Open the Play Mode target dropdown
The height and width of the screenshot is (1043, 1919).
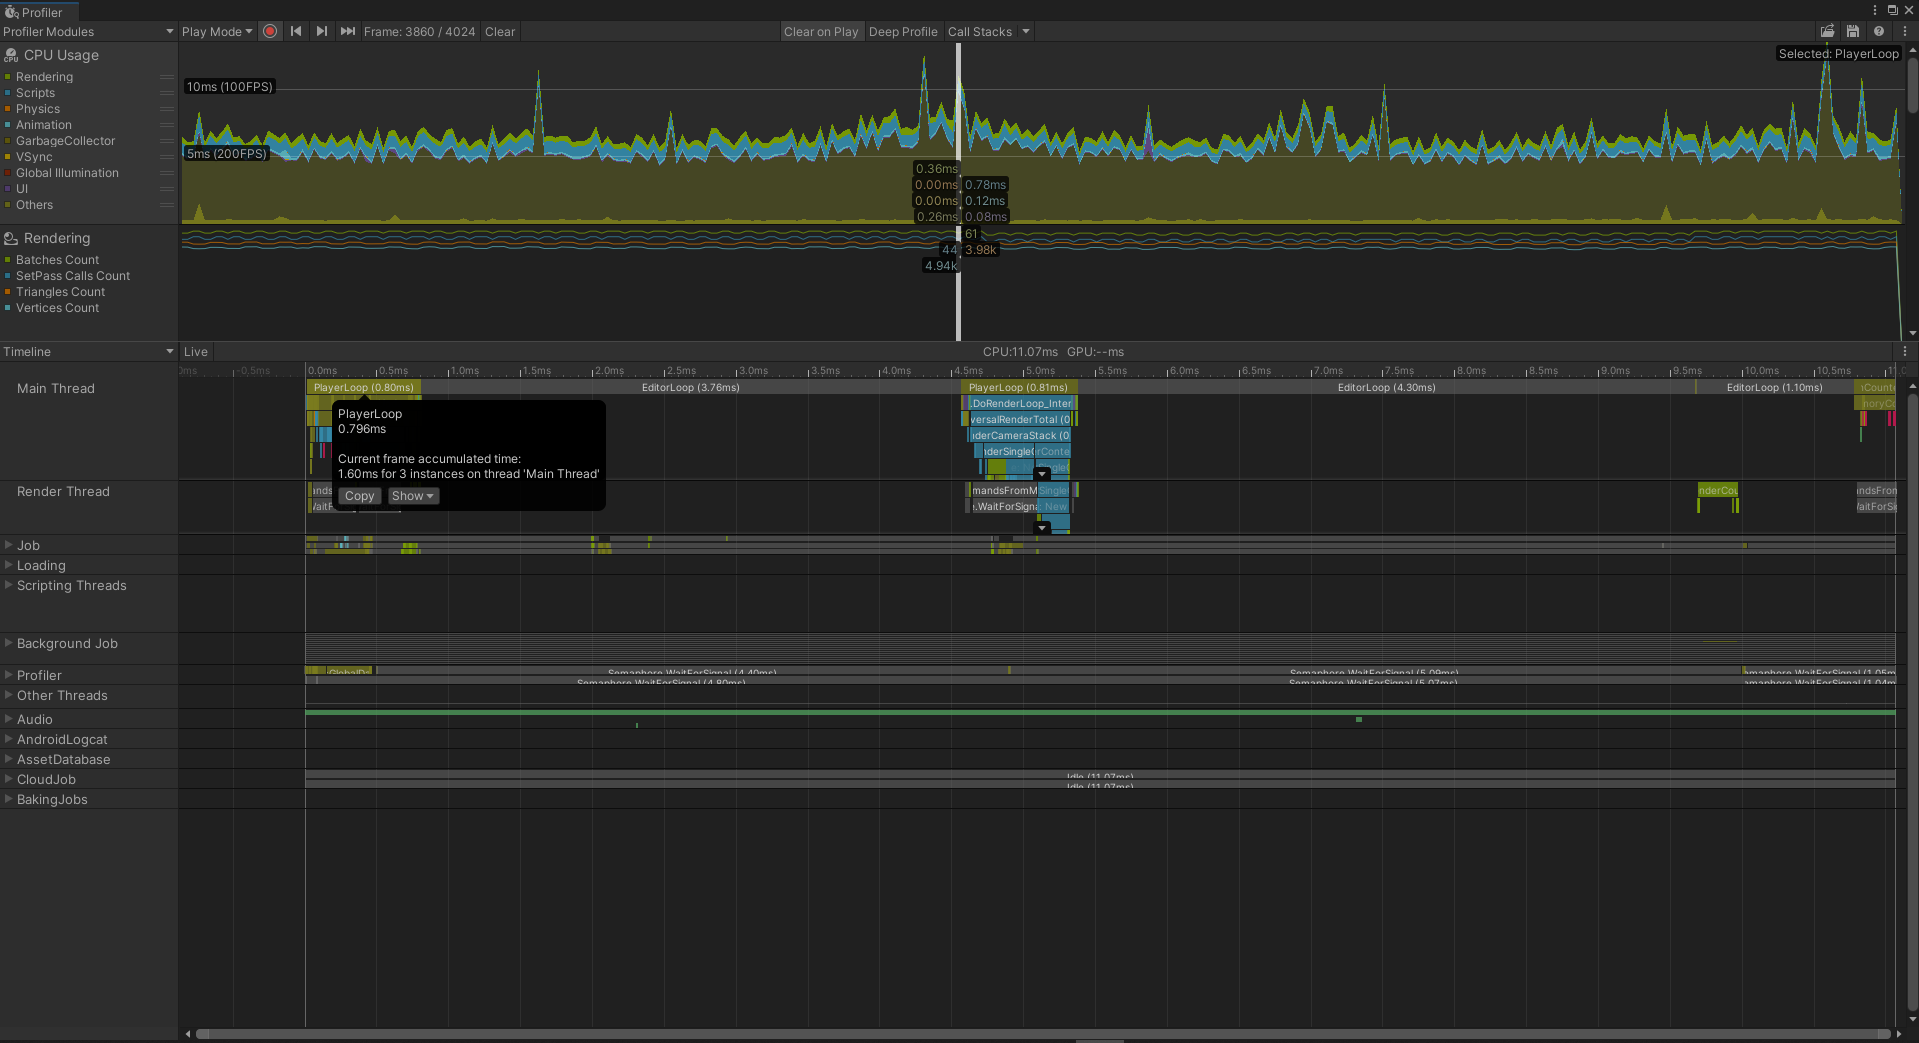(217, 31)
